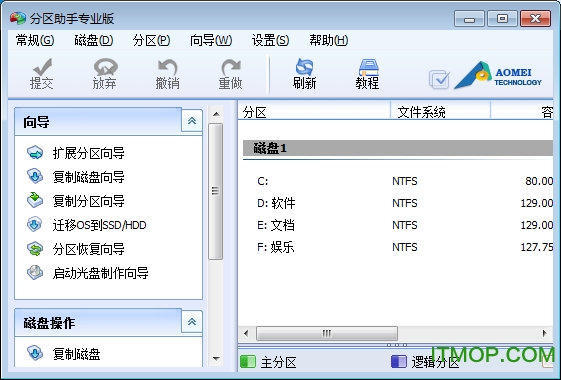Click the checkmark icon beside AOMEI logo
The image size is (561, 380).
click(439, 79)
